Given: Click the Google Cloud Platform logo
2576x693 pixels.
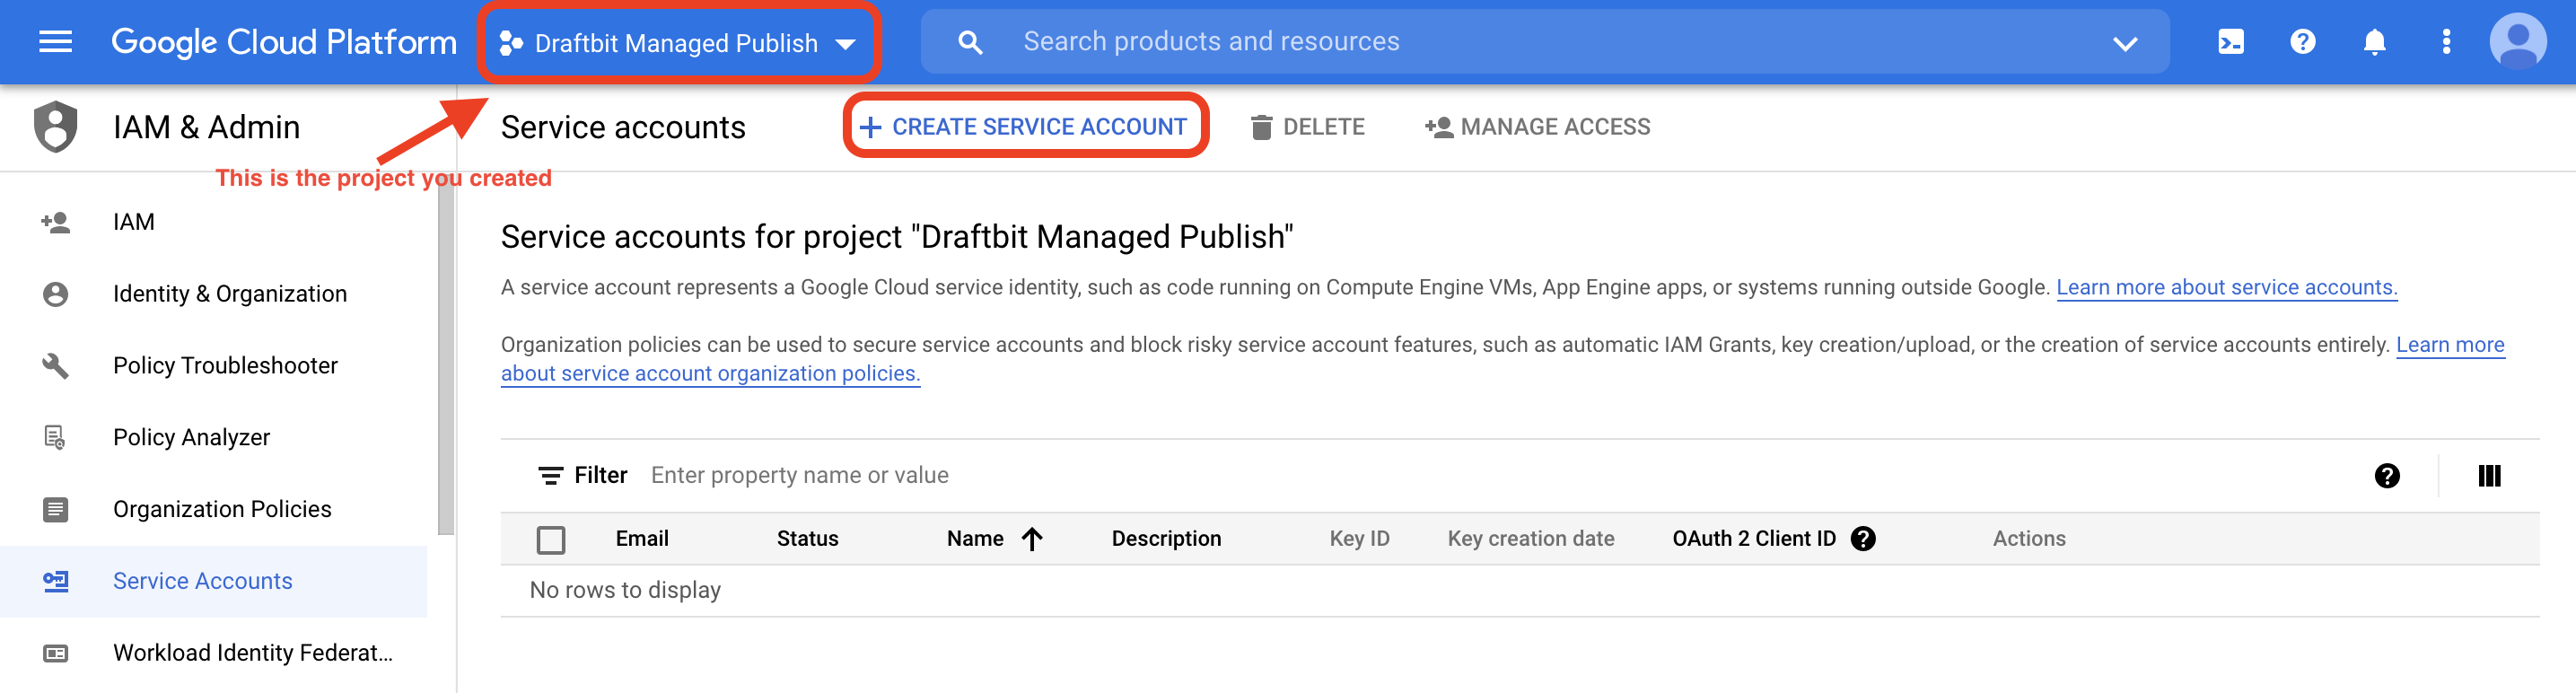Looking at the screenshot, I should [x=284, y=42].
